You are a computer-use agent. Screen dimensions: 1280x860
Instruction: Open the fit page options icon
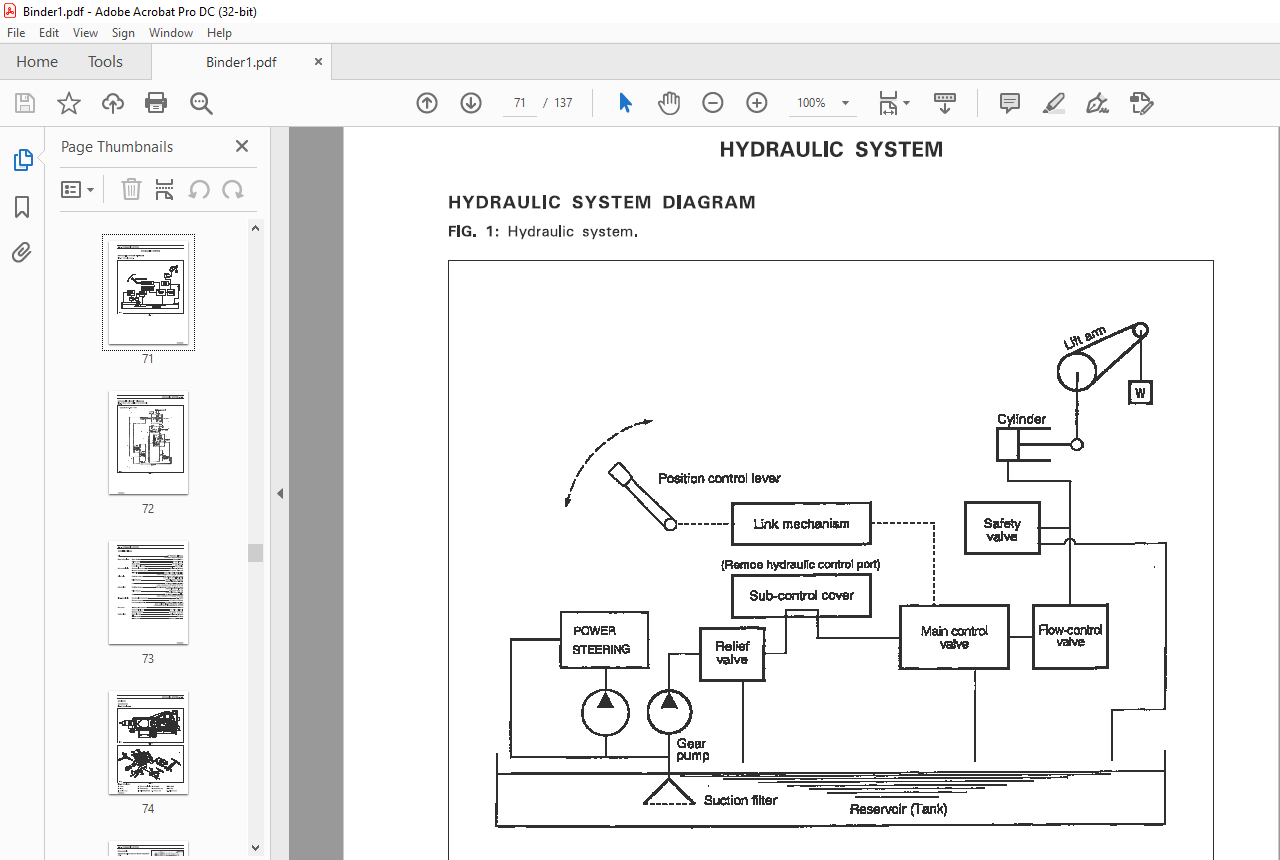pyautogui.click(x=888, y=103)
